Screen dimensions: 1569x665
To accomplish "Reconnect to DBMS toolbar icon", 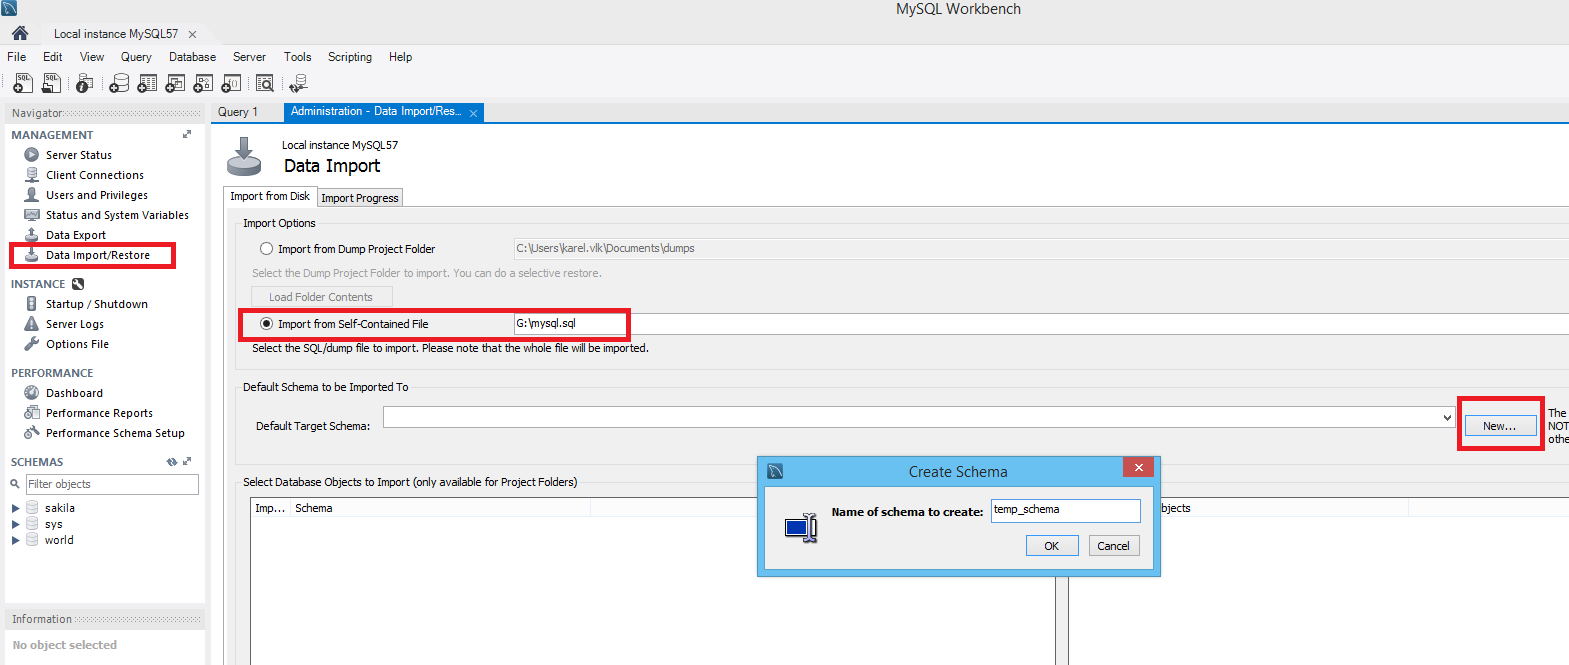I will tap(298, 84).
